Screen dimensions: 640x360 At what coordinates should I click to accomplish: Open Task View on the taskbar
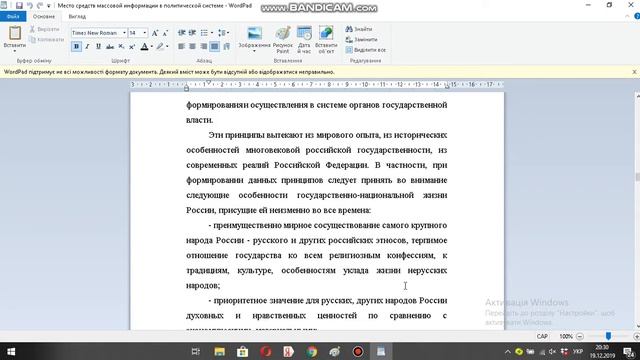(196, 351)
